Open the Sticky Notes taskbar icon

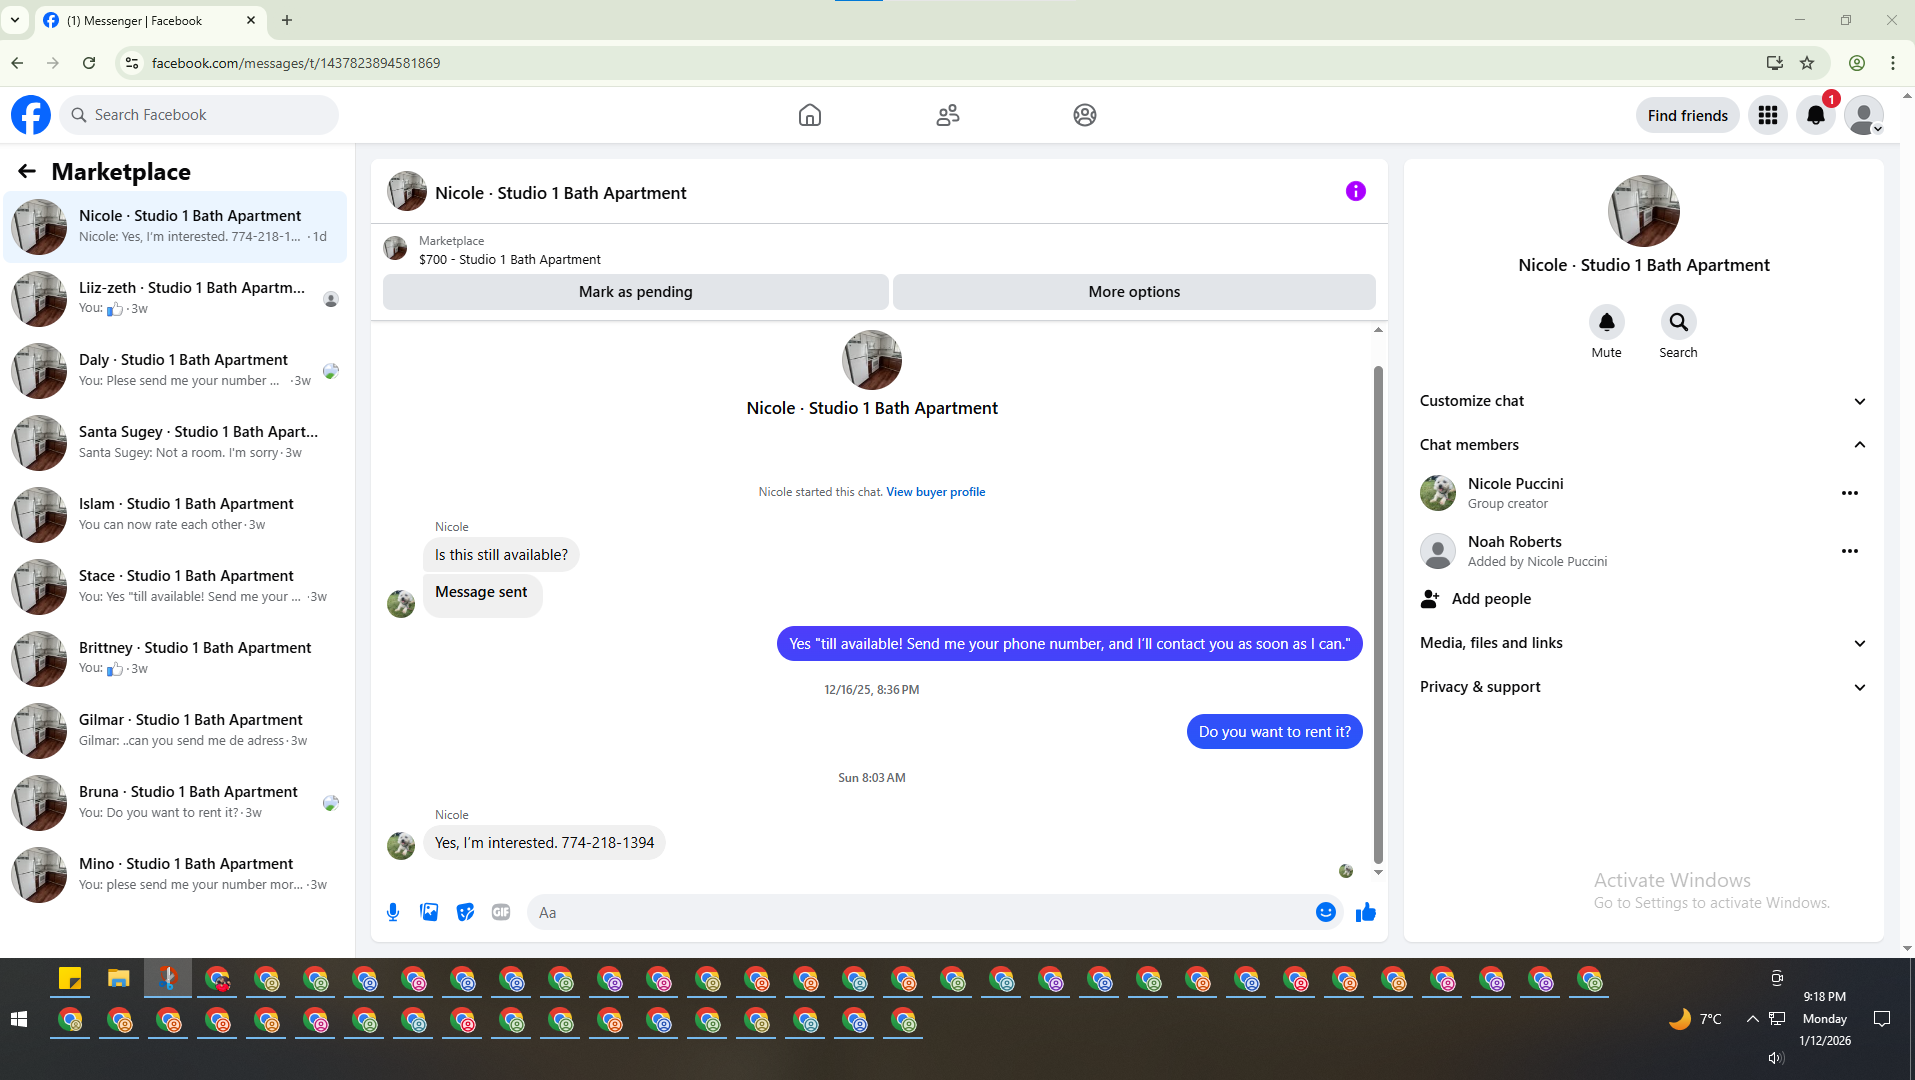coord(70,979)
